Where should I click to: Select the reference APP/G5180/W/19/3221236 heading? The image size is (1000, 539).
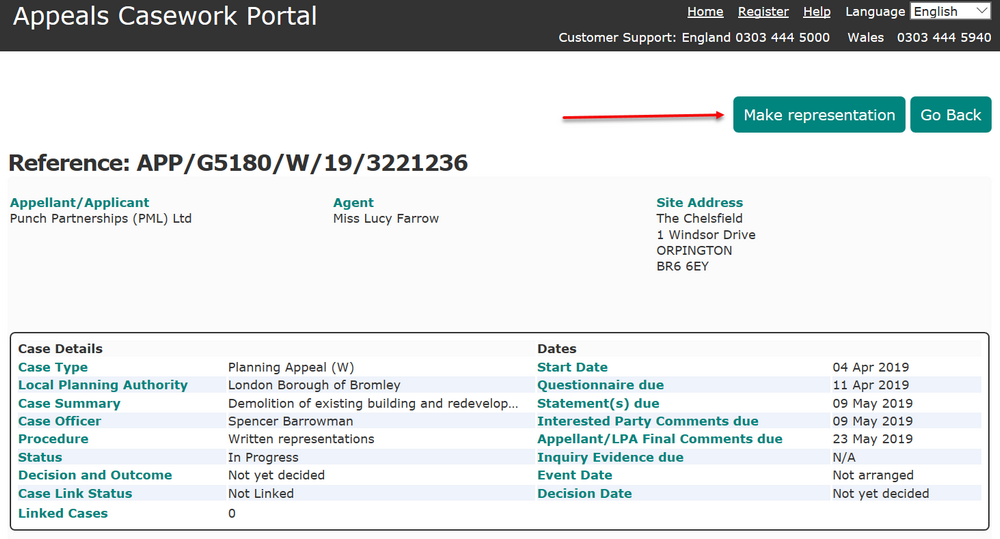click(x=238, y=163)
